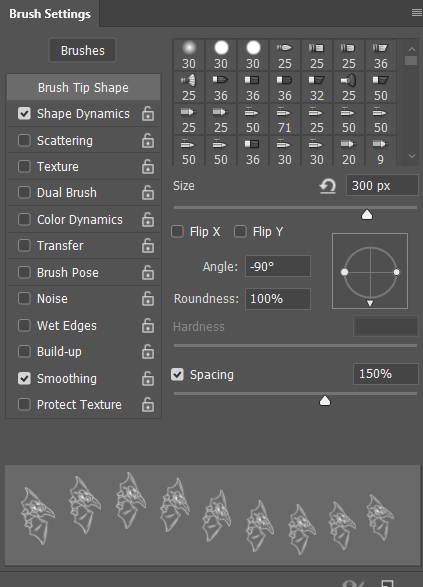
Task: Uncheck the Smoothing option
Action: coord(24,378)
